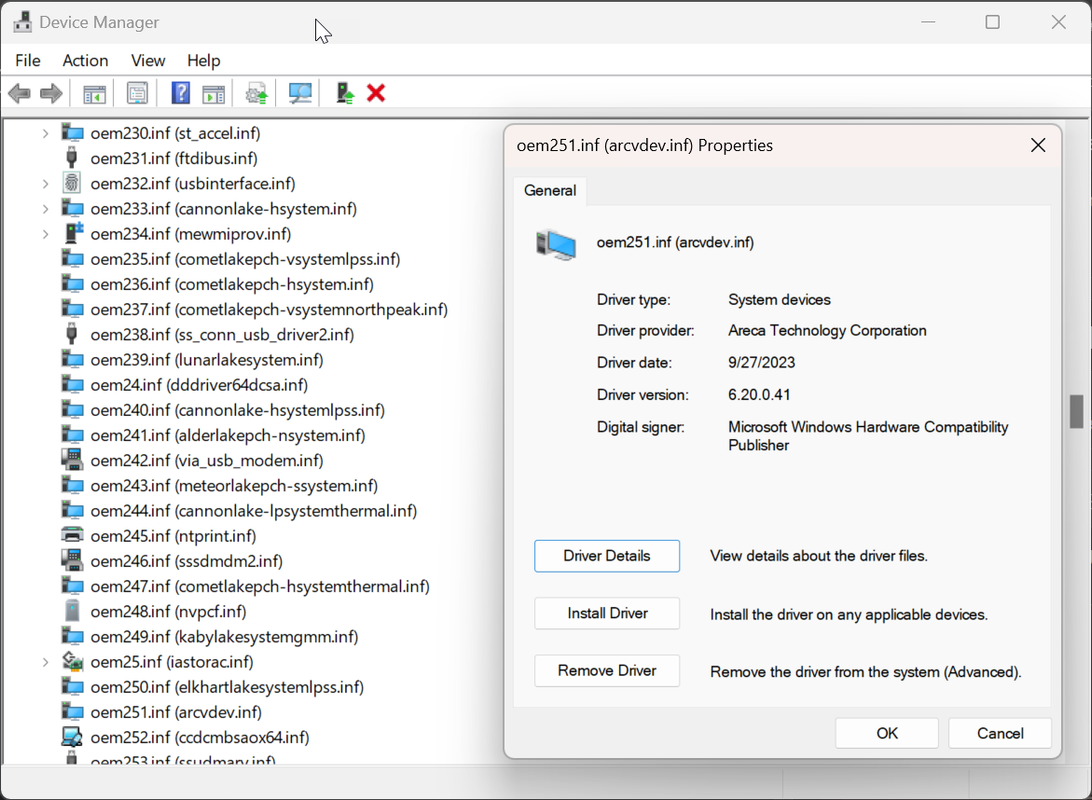1092x800 pixels.
Task: Expand the oem230.inf (st_accel.inf) node
Action: (x=45, y=133)
